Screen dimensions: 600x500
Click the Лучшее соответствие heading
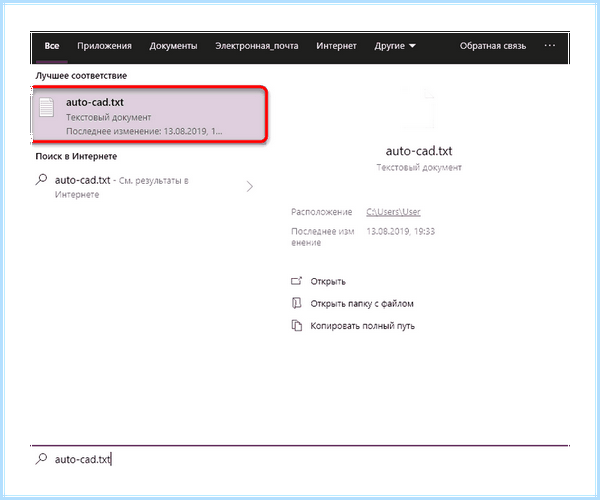(x=81, y=76)
